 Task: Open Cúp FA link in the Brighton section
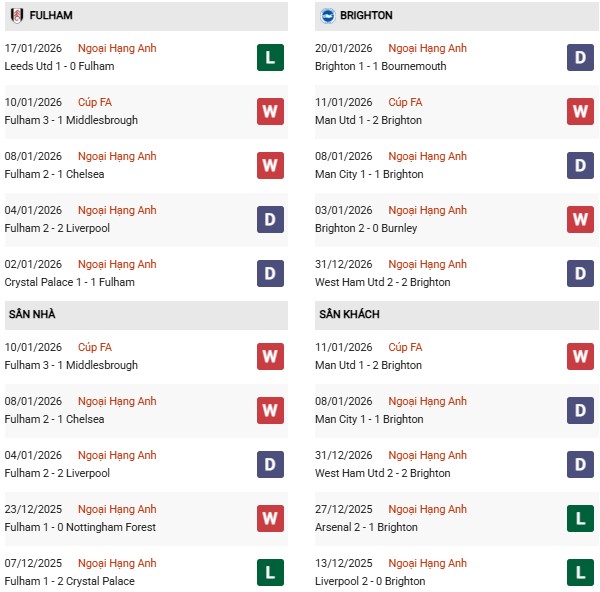pos(404,102)
